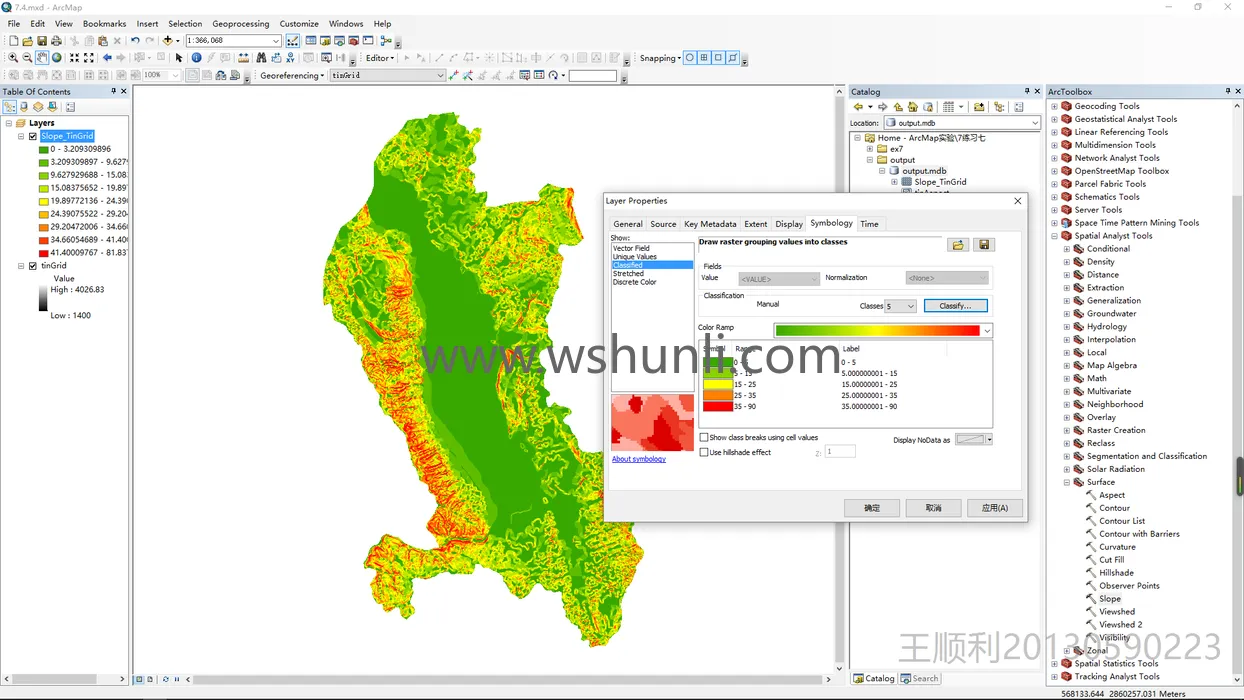Click the Undo arrow icon
This screenshot has height=700, width=1244.
[x=135, y=41]
